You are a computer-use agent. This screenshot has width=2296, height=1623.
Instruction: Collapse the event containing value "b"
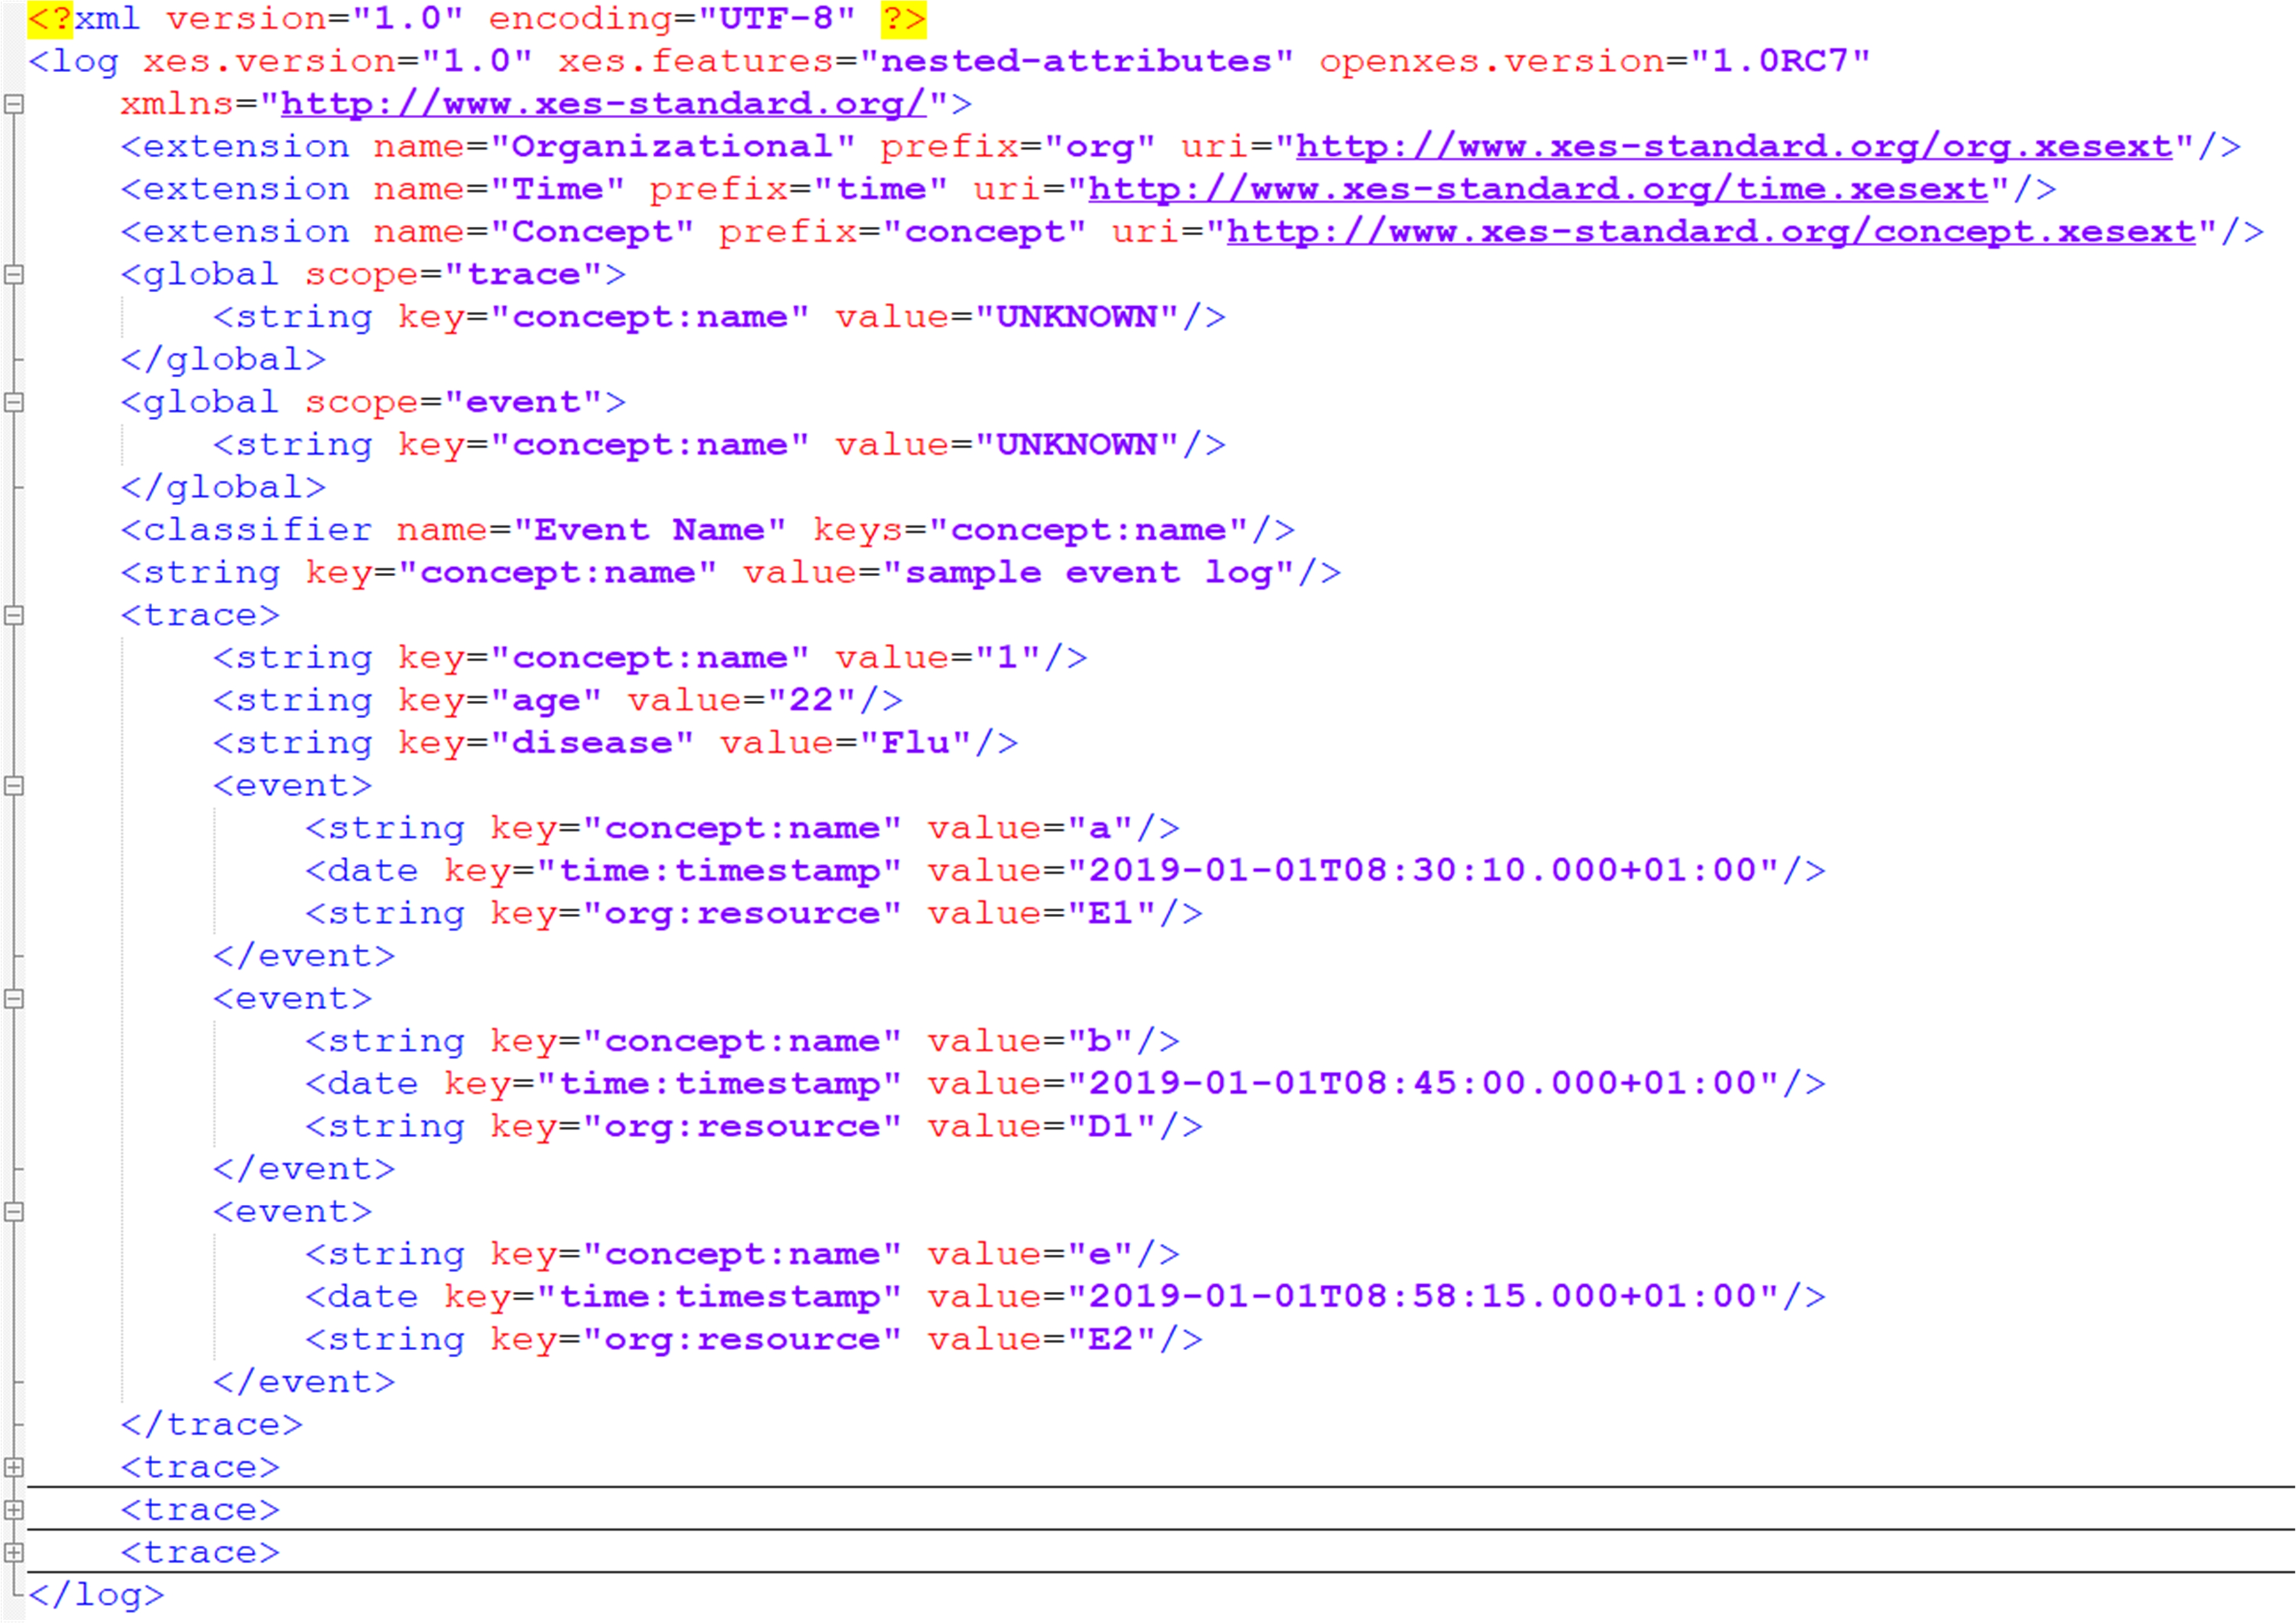pos(14,999)
